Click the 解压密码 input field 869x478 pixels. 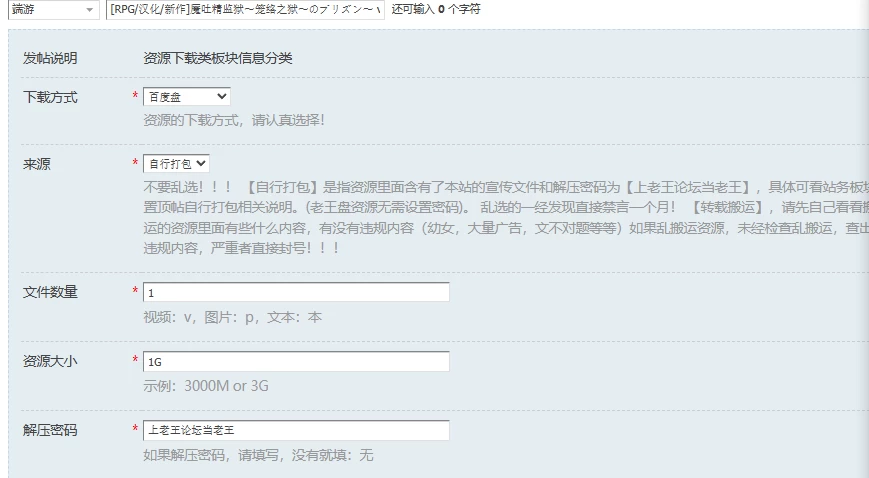coord(296,430)
